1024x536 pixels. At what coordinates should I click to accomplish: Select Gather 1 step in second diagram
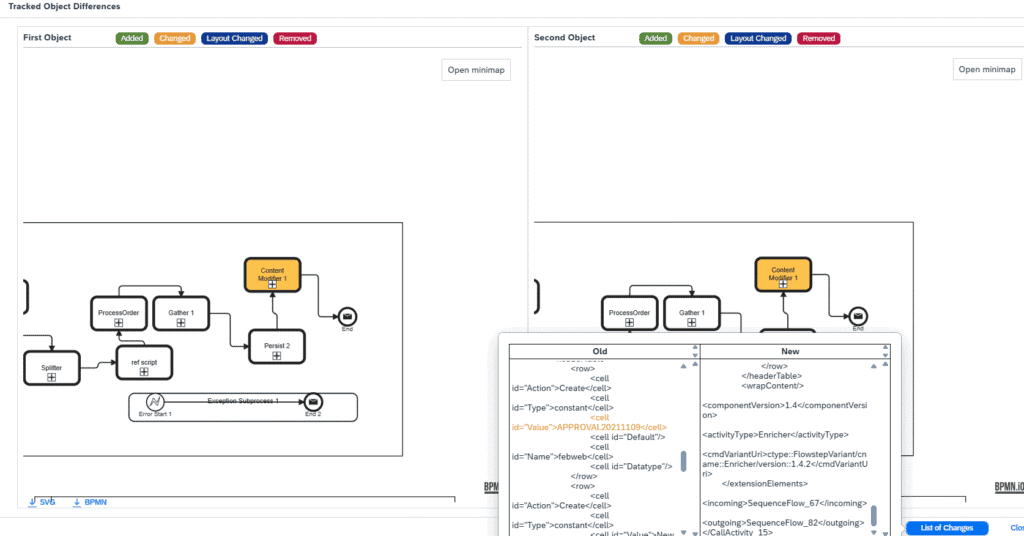(x=692, y=313)
